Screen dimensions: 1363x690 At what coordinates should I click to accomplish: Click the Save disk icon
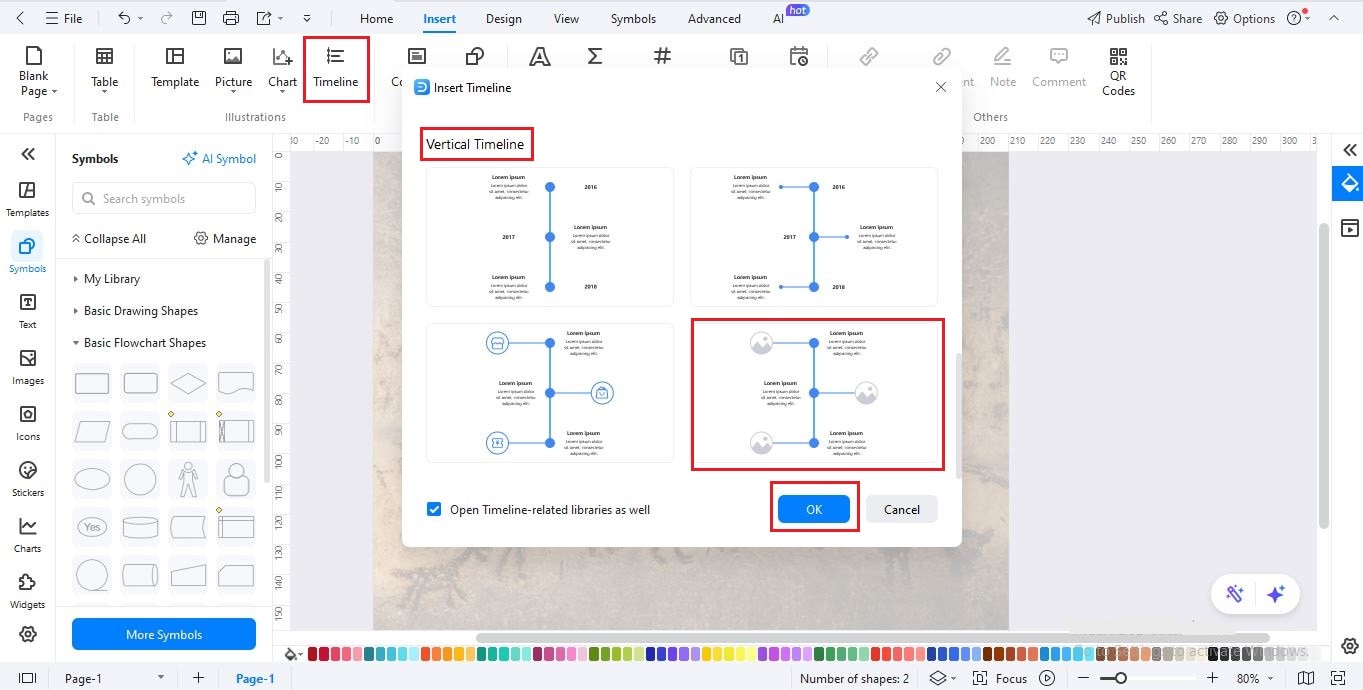point(199,18)
